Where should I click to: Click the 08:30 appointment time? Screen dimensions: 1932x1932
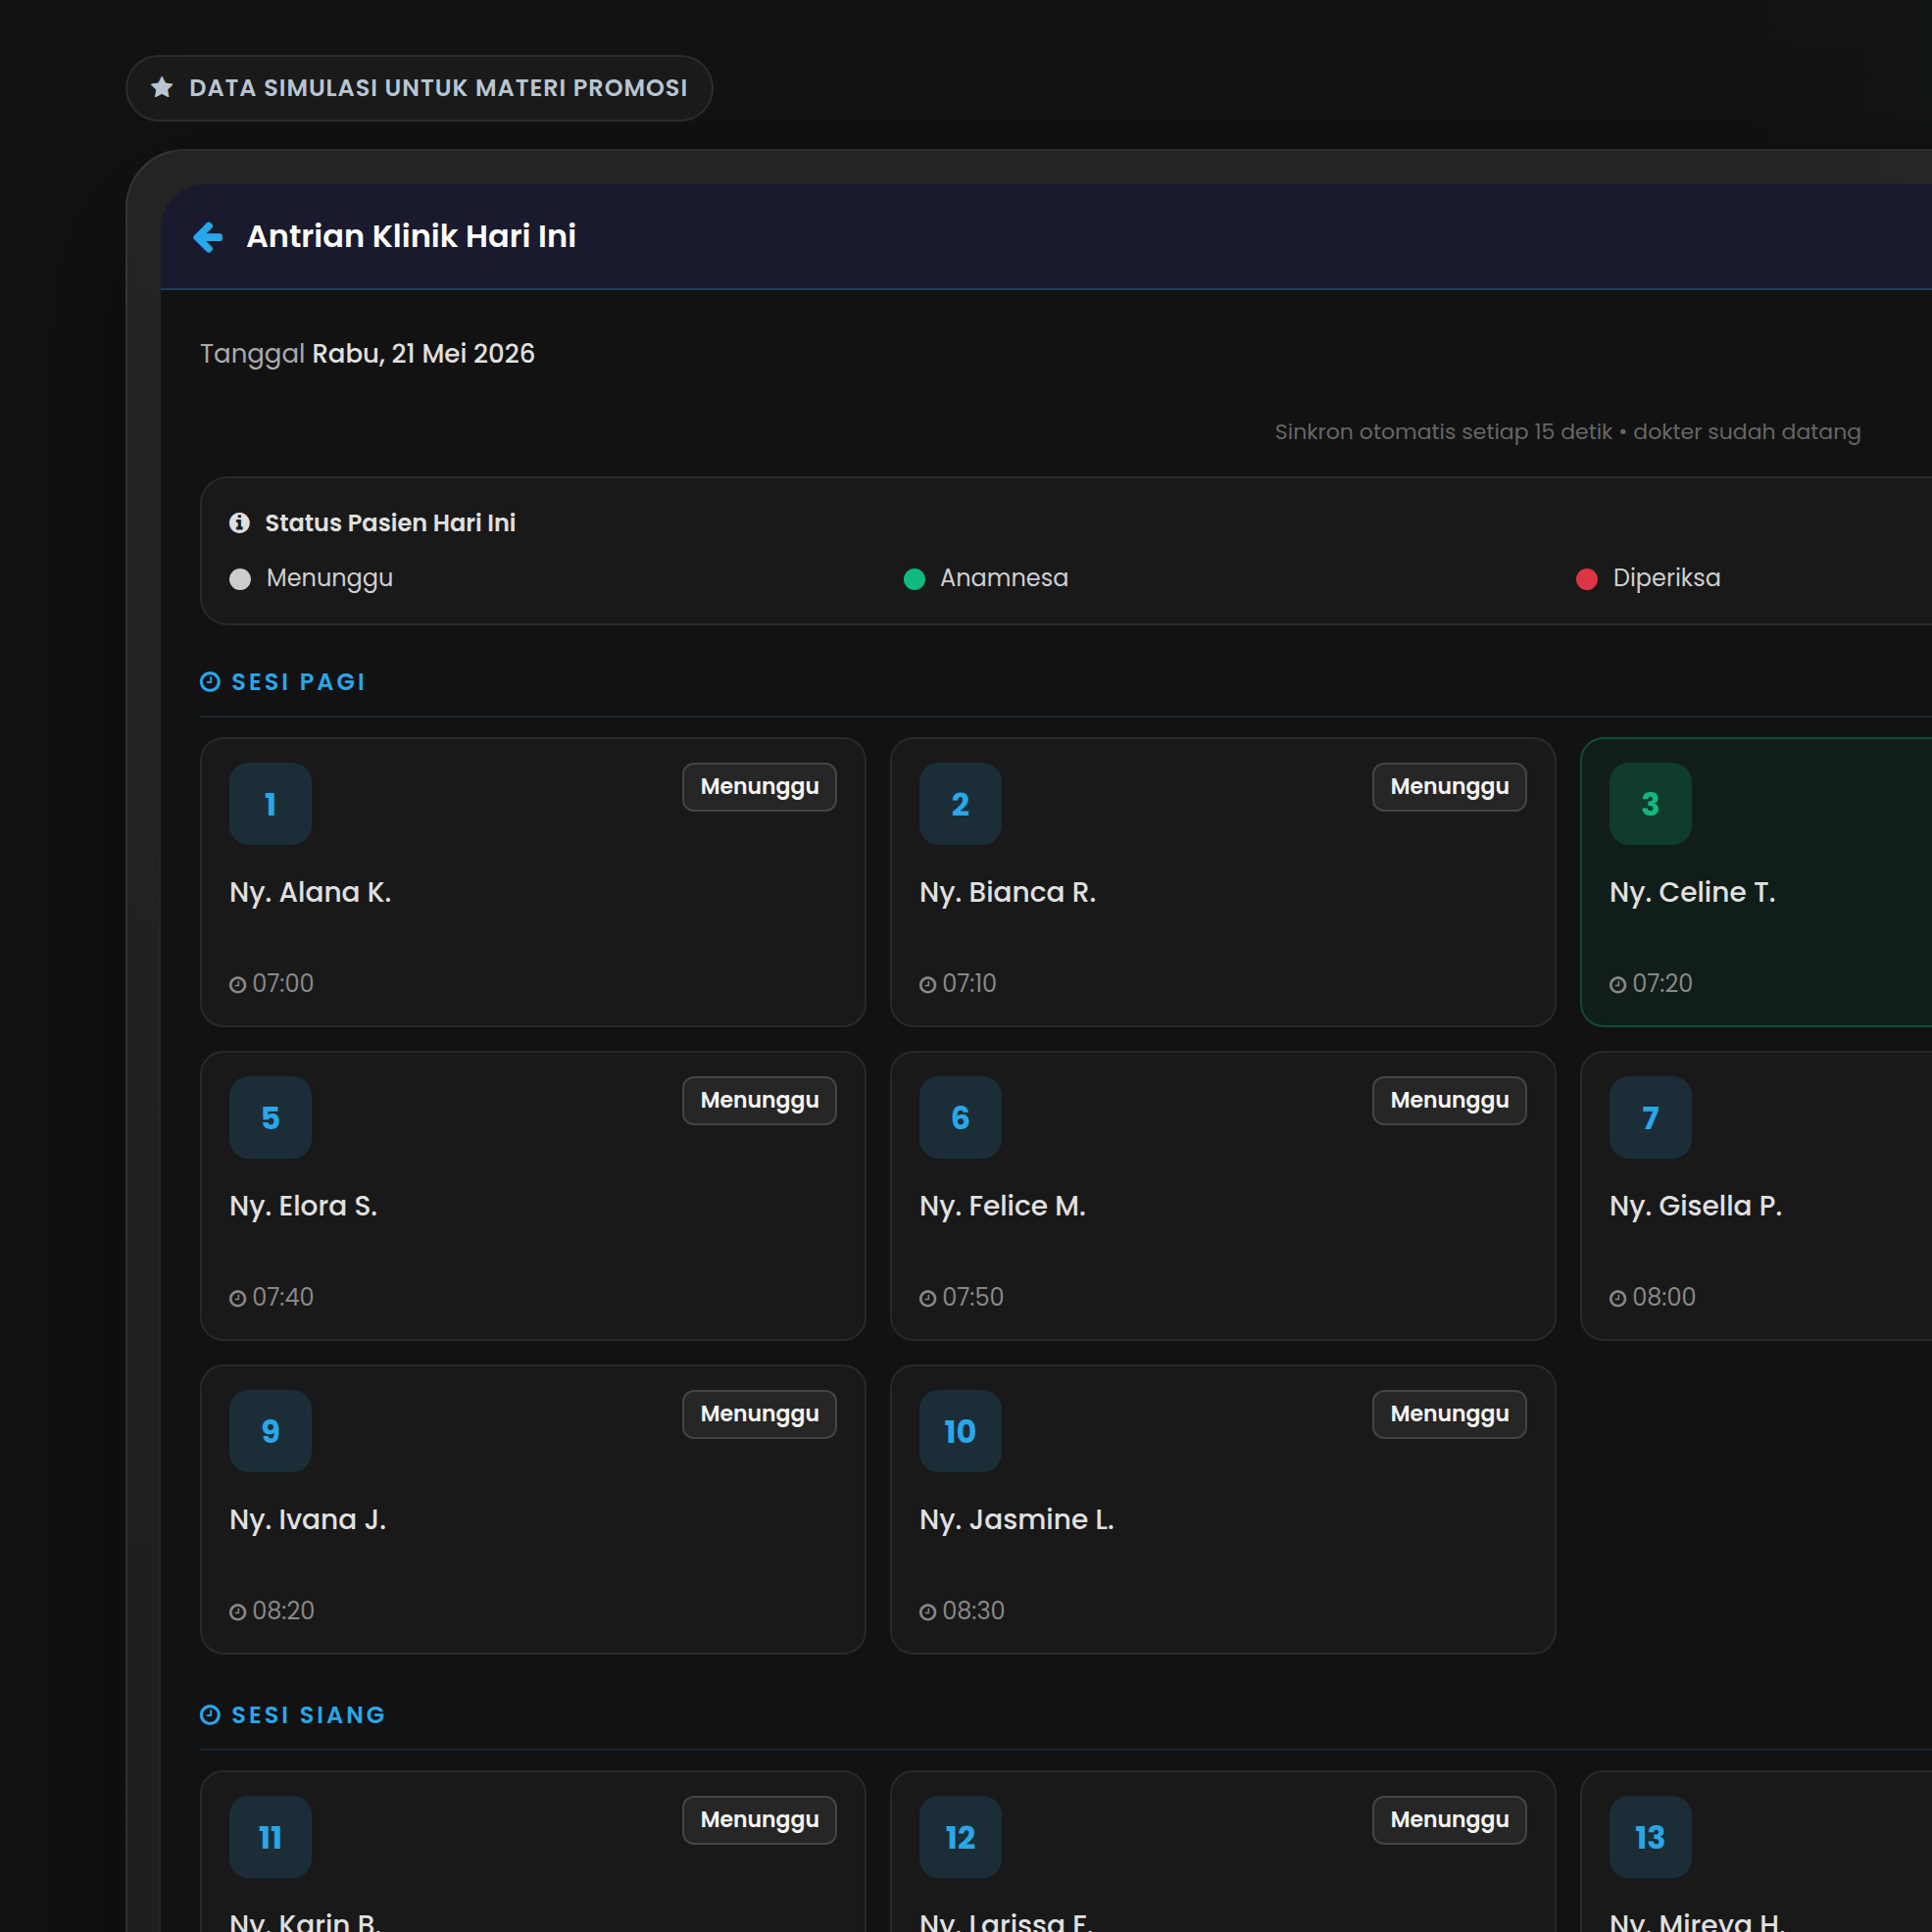[x=973, y=1611]
